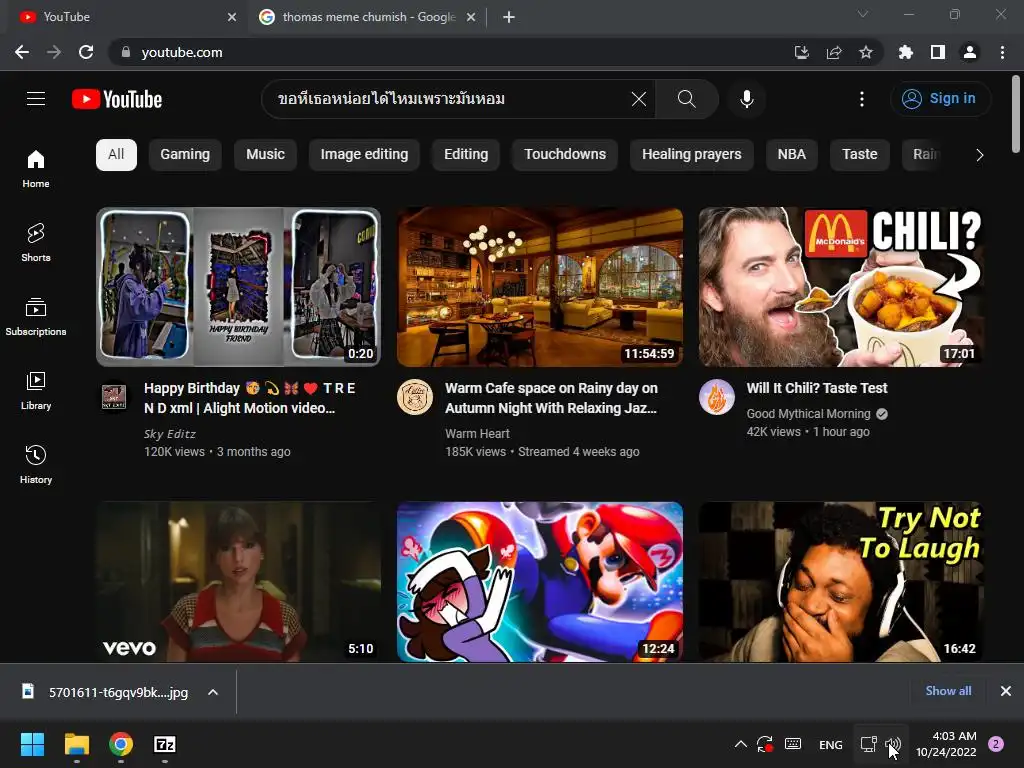Toggle the Chrome side panel icon

coord(937,52)
